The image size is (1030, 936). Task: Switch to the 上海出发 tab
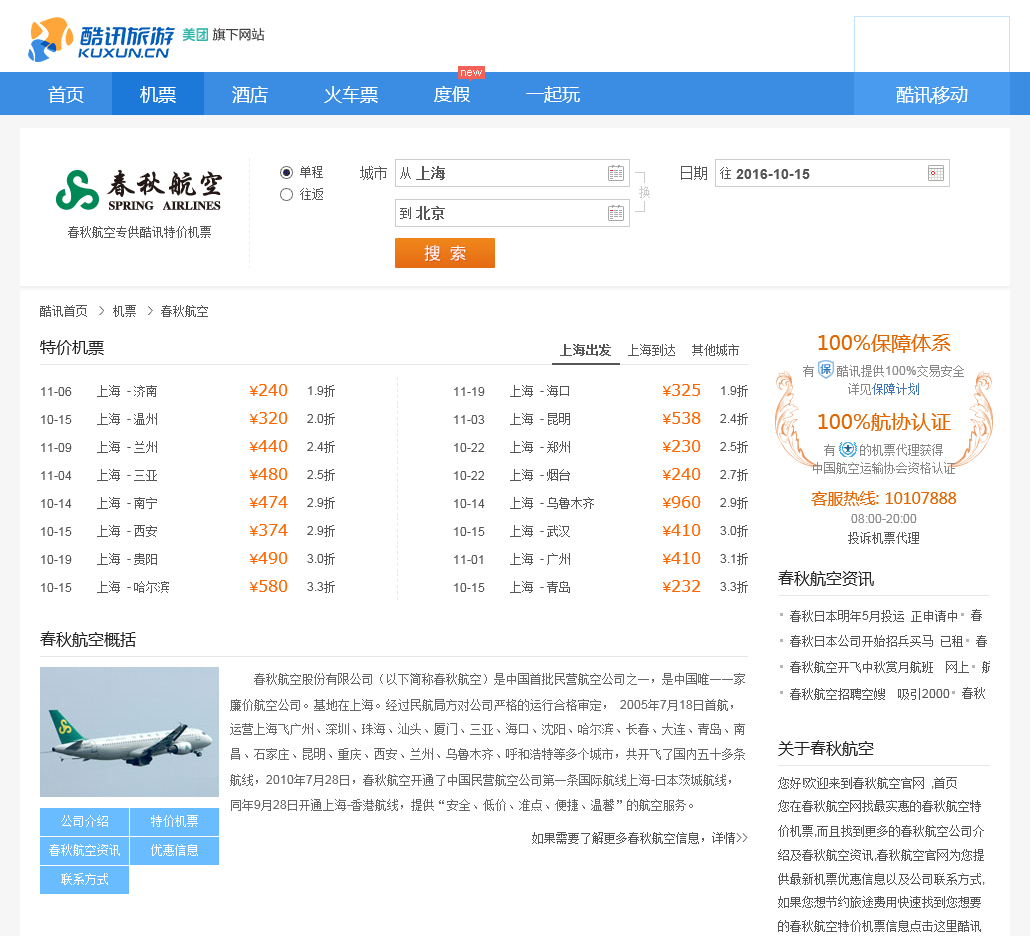click(585, 350)
